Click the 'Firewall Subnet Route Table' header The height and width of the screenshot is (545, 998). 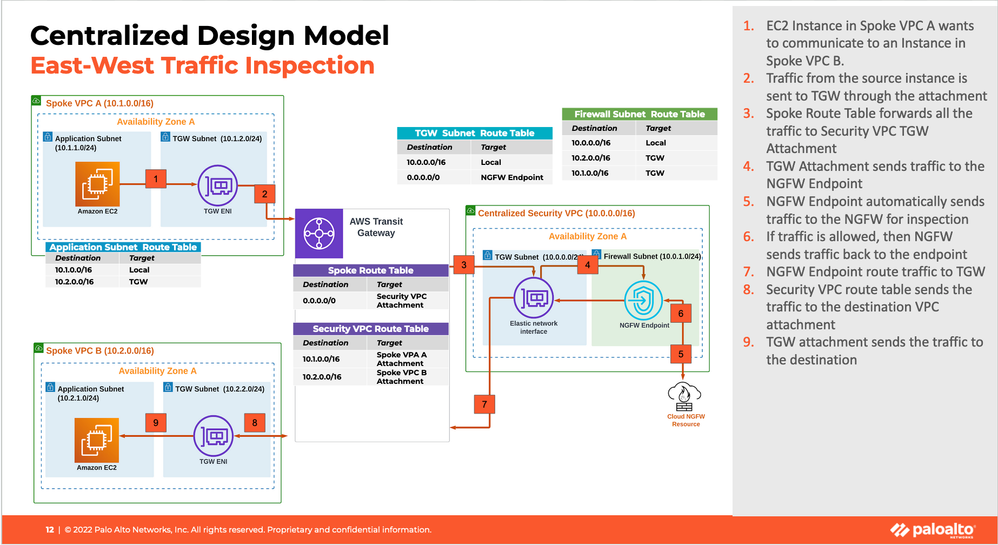pyautogui.click(x=640, y=114)
